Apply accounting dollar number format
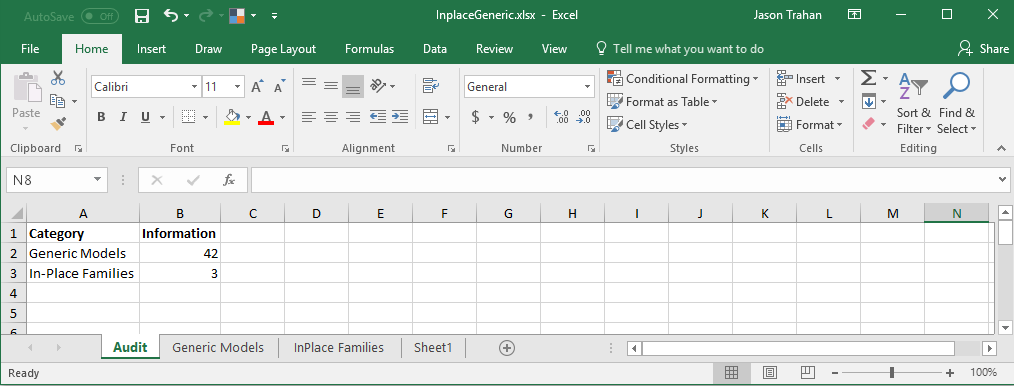Viewport: 1014px width, 386px height. [475, 117]
